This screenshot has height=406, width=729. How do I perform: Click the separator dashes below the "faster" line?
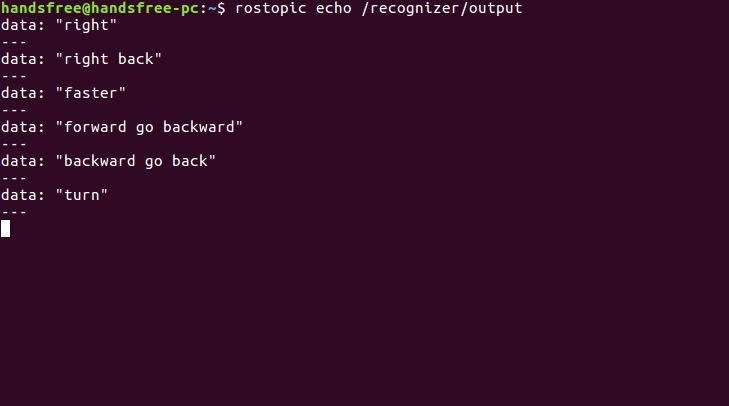[13, 110]
